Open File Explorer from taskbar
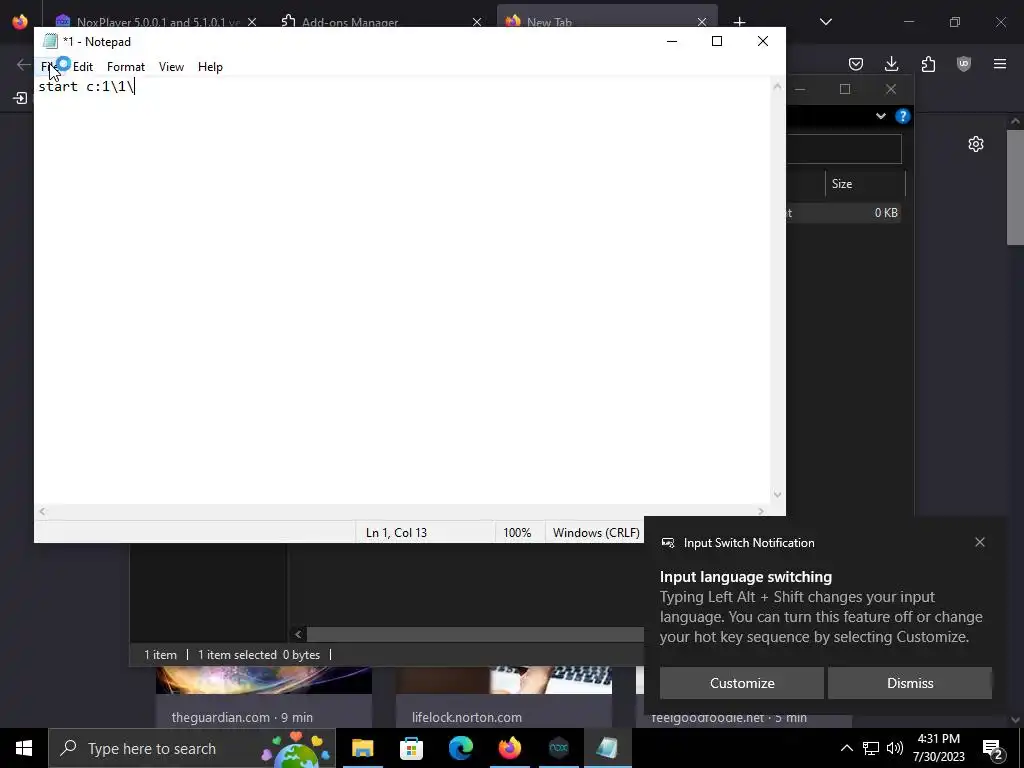 tap(362, 748)
